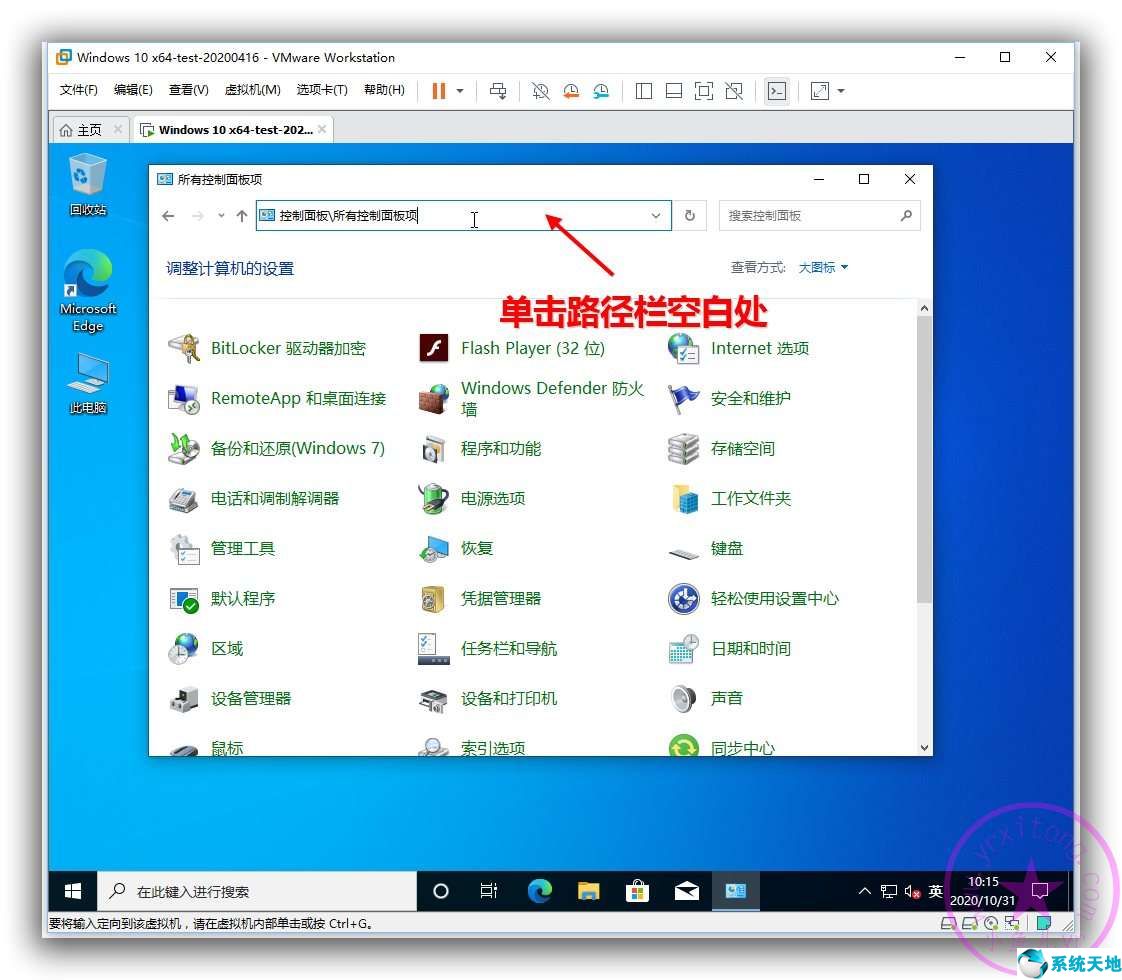Open the 帮助(H) menu
The image size is (1122, 980).
pos(384,89)
